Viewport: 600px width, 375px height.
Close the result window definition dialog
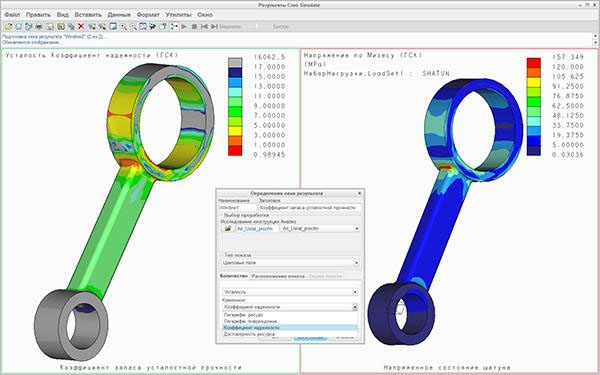359,193
